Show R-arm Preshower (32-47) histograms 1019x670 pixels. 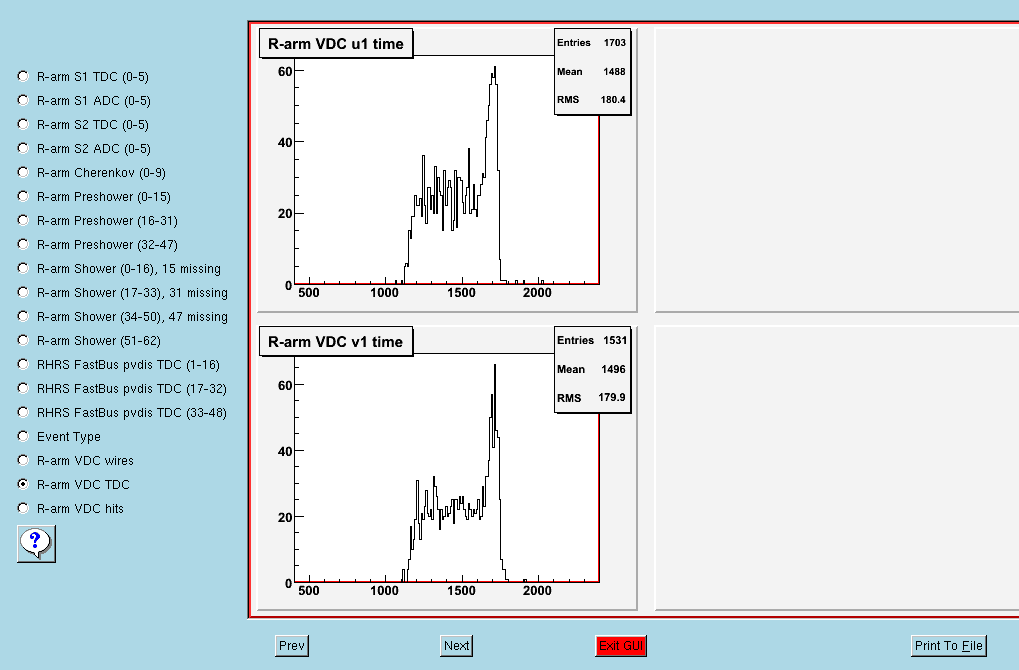pyautogui.click(x=23, y=245)
